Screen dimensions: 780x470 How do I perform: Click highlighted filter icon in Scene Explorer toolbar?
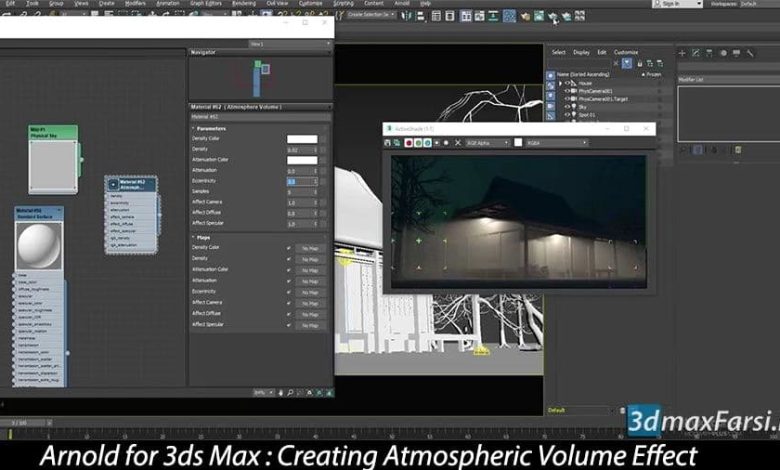tap(627, 64)
